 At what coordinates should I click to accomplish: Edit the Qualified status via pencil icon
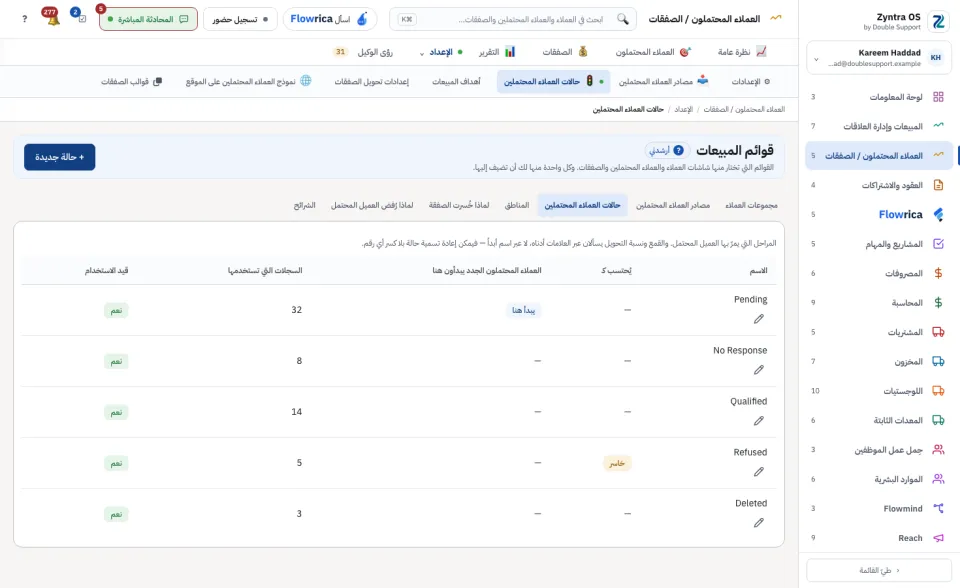point(759,420)
